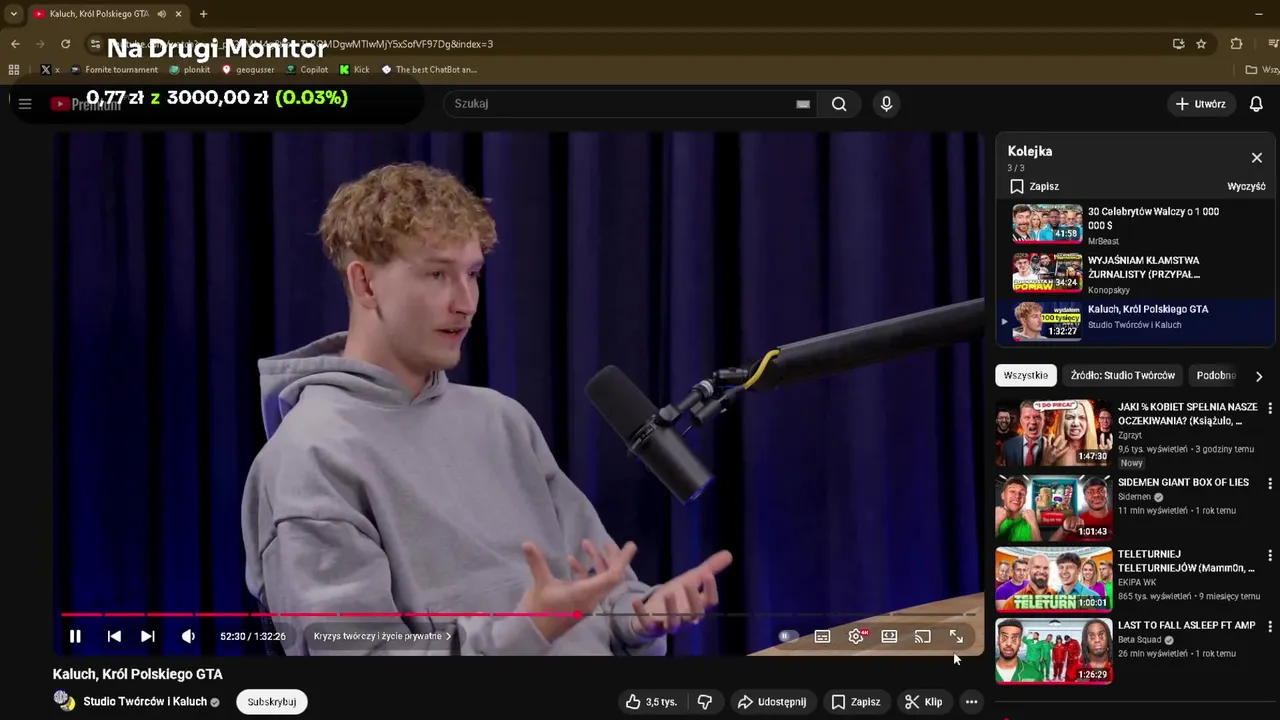Subscribe via Subskrybuj button
Image resolution: width=1280 pixels, height=720 pixels.
click(x=272, y=702)
